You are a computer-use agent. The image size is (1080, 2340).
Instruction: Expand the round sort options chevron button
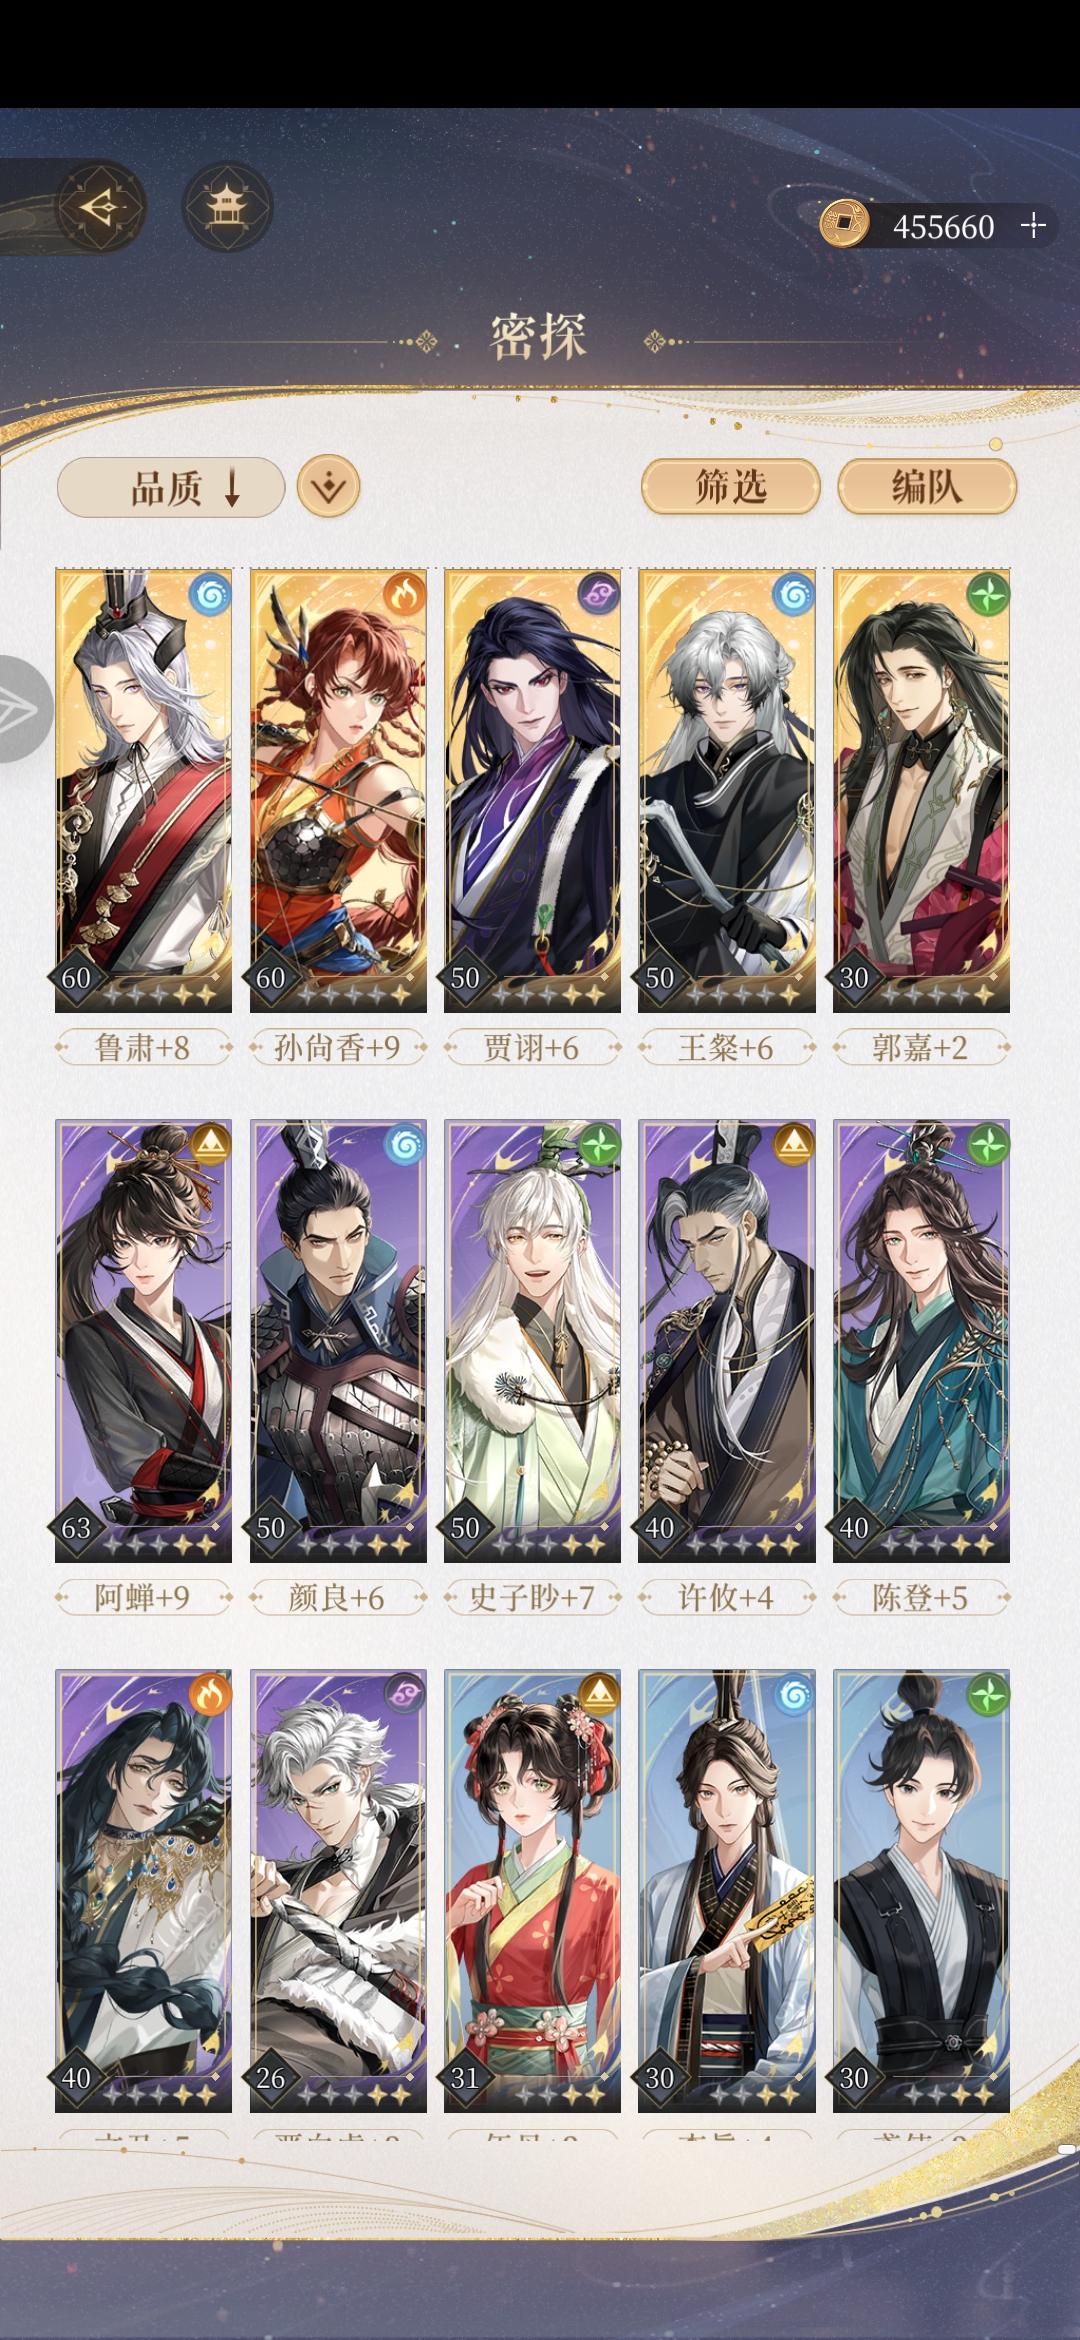click(x=329, y=487)
